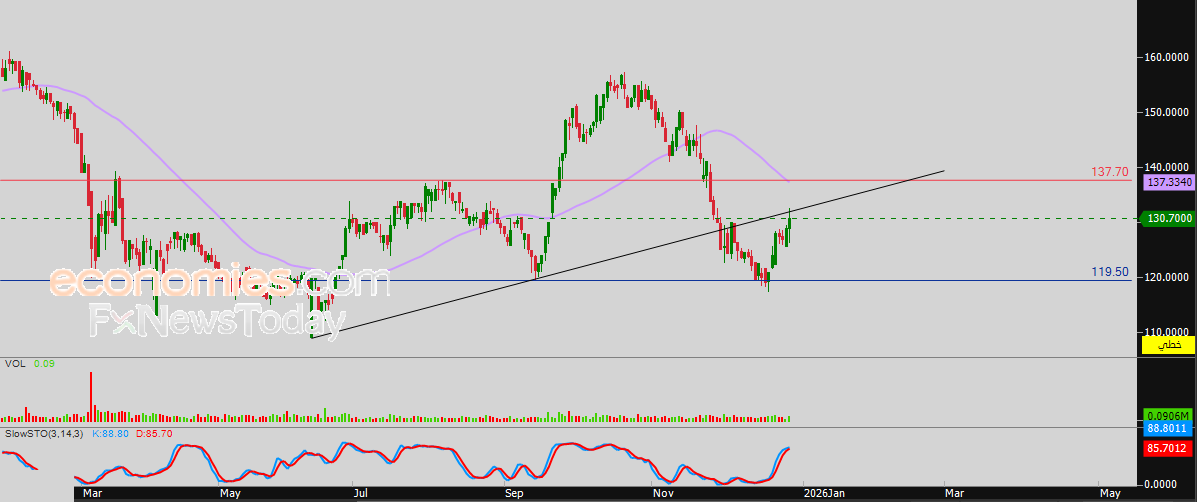Image resolution: width=1197 pixels, height=502 pixels.
Task: Click the 137.70 resistance level label
Action: coord(1111,172)
